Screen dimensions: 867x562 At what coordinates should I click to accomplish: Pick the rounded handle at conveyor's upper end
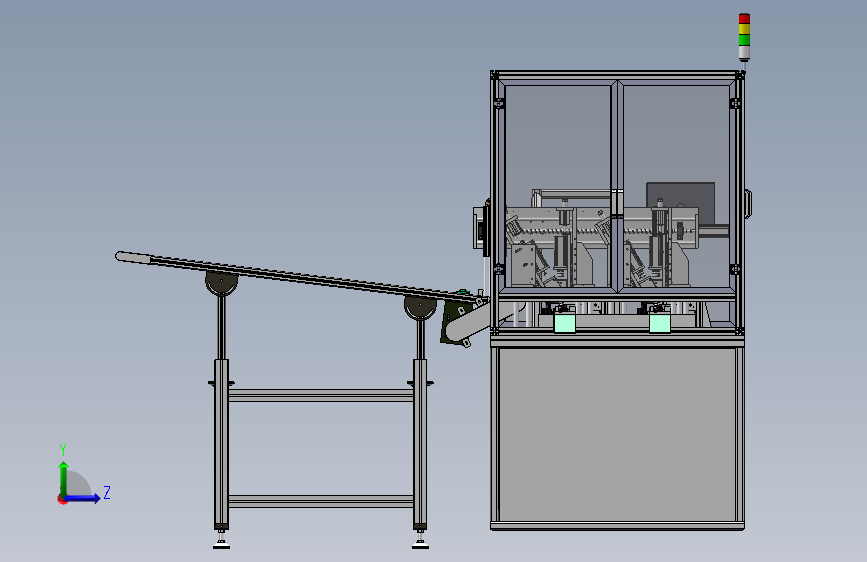pos(133,257)
